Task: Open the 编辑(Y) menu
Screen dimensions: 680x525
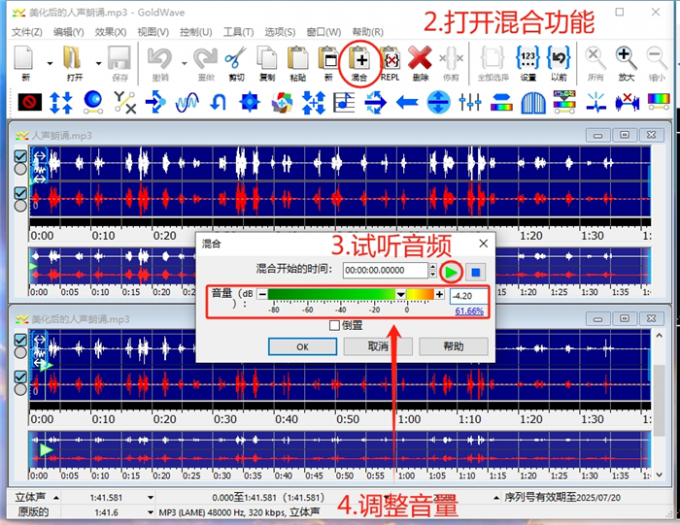Action: point(69,32)
